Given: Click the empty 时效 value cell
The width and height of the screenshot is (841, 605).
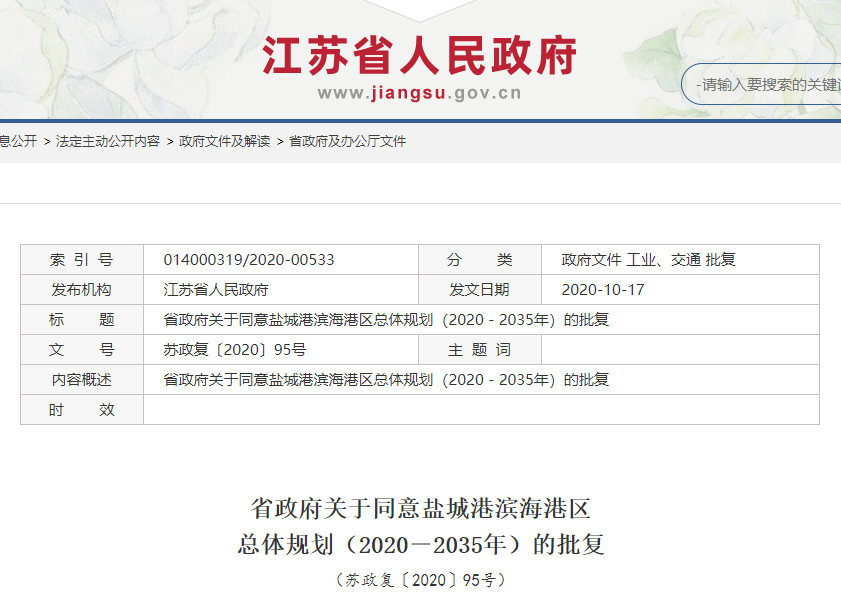Looking at the screenshot, I should click(x=480, y=410).
